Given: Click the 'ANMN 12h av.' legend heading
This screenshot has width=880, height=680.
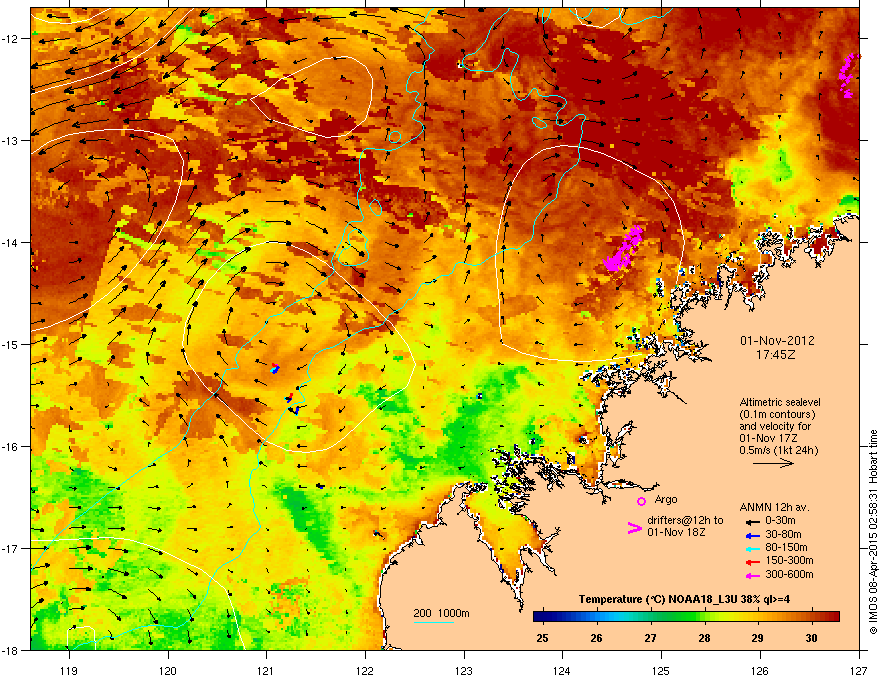Looking at the screenshot, I should coord(774,507).
